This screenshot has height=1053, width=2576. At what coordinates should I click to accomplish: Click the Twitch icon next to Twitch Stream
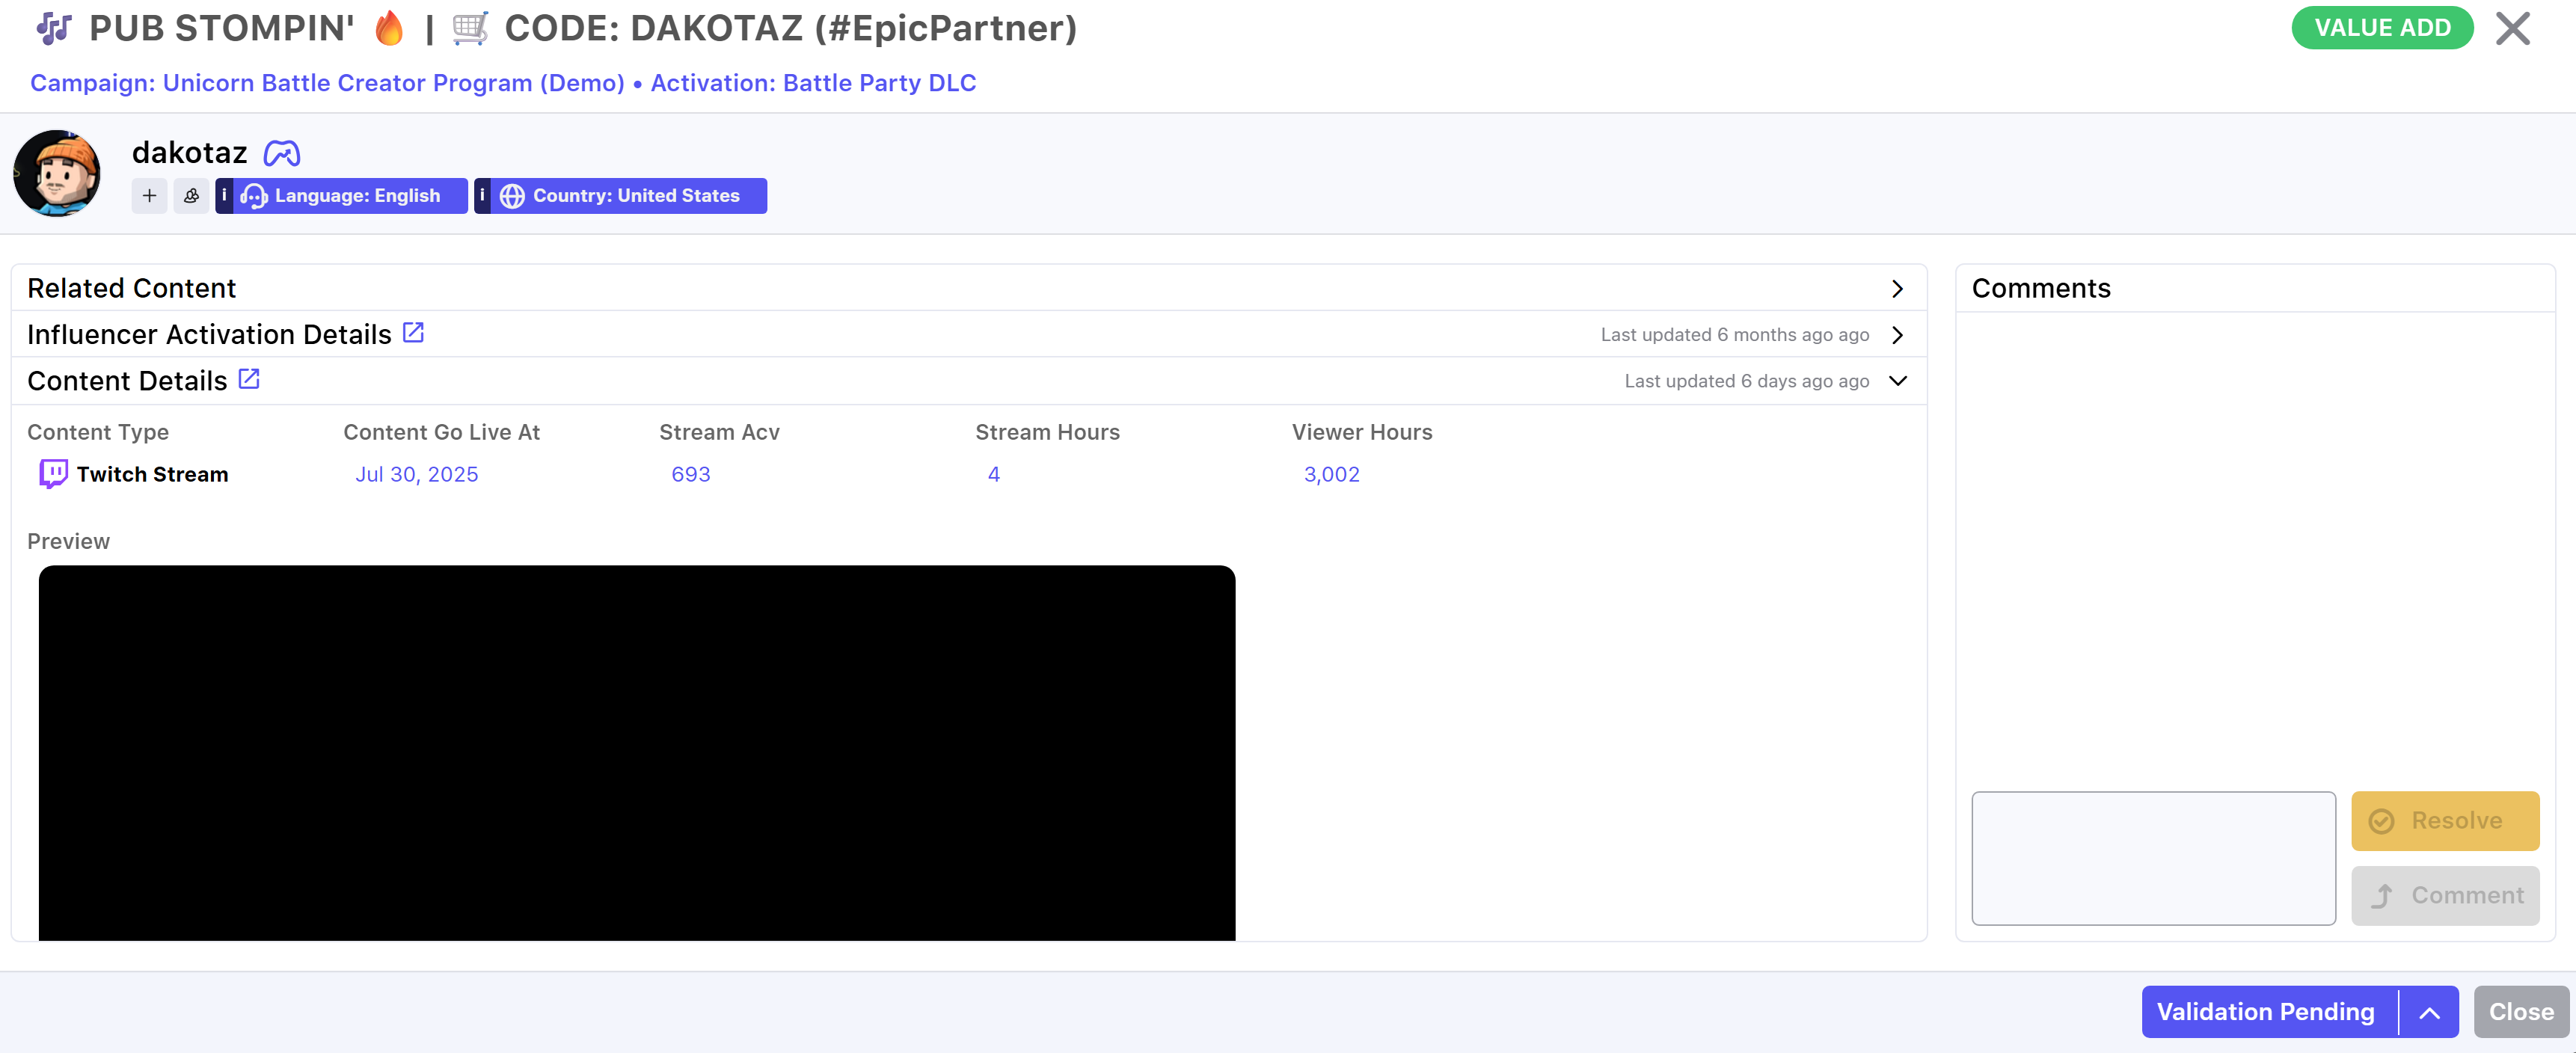point(53,474)
